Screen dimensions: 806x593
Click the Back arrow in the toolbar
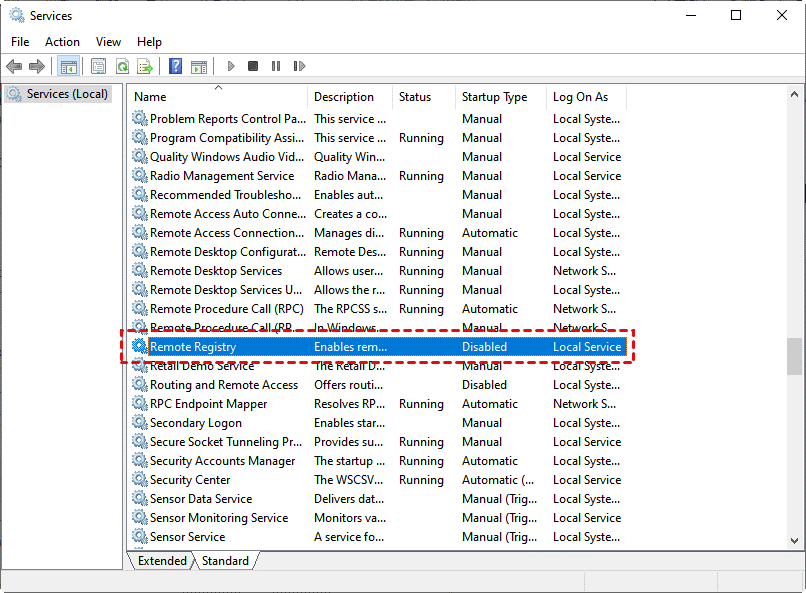[14, 66]
